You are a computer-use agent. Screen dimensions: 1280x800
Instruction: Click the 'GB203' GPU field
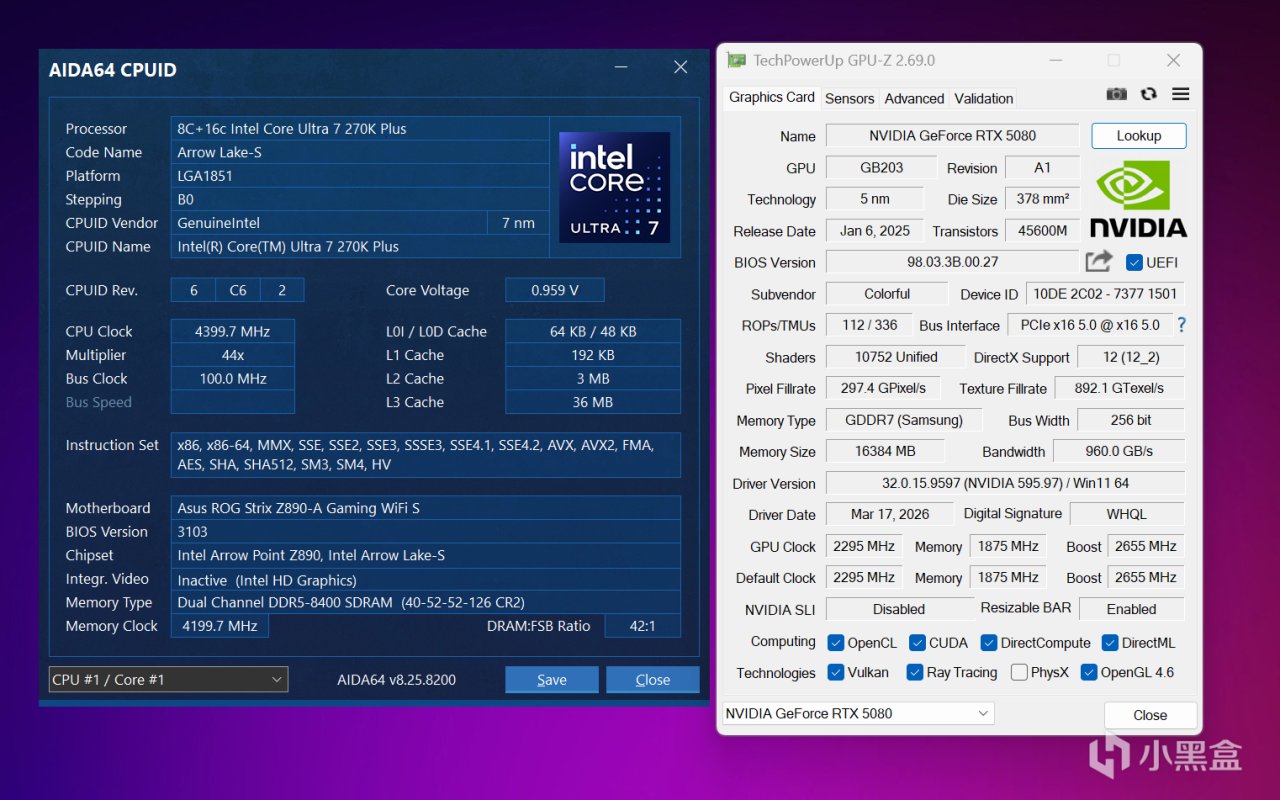[881, 168]
